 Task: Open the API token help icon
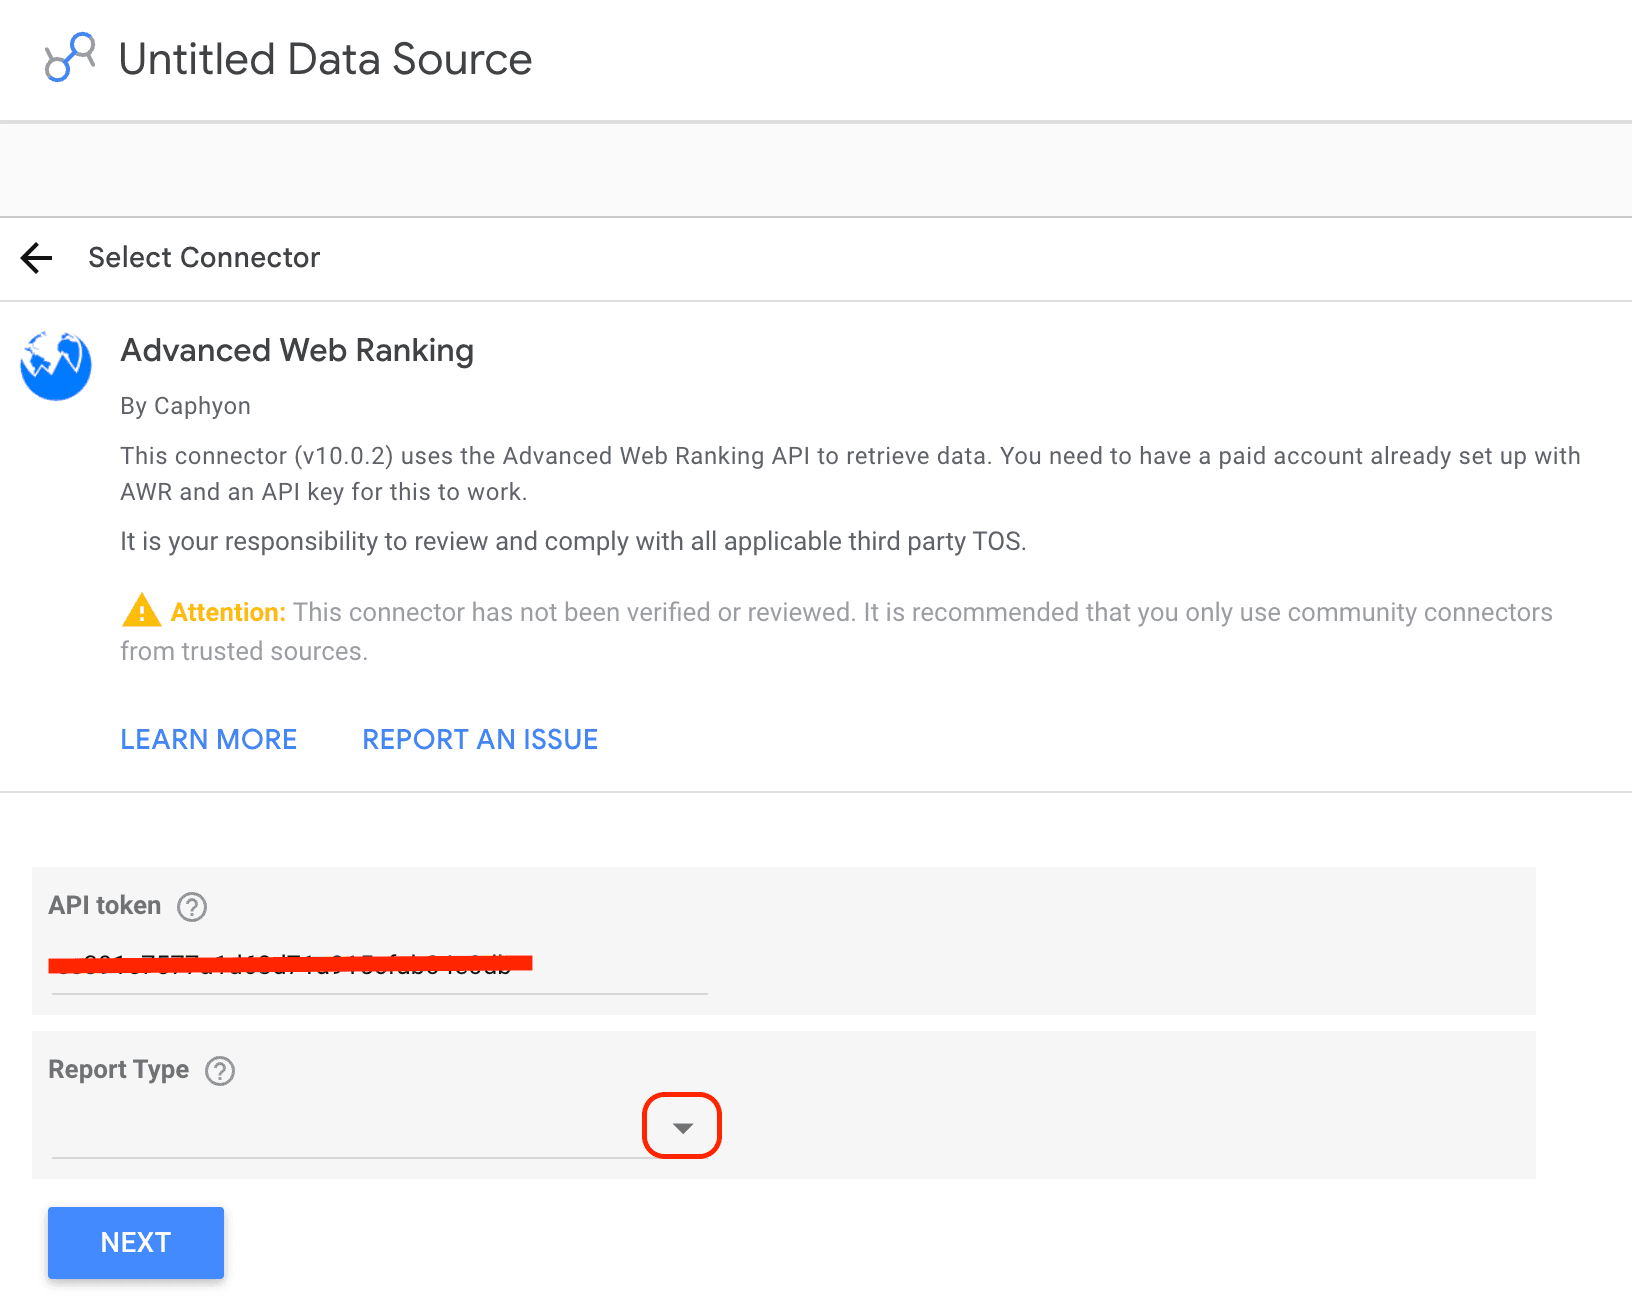tap(192, 907)
